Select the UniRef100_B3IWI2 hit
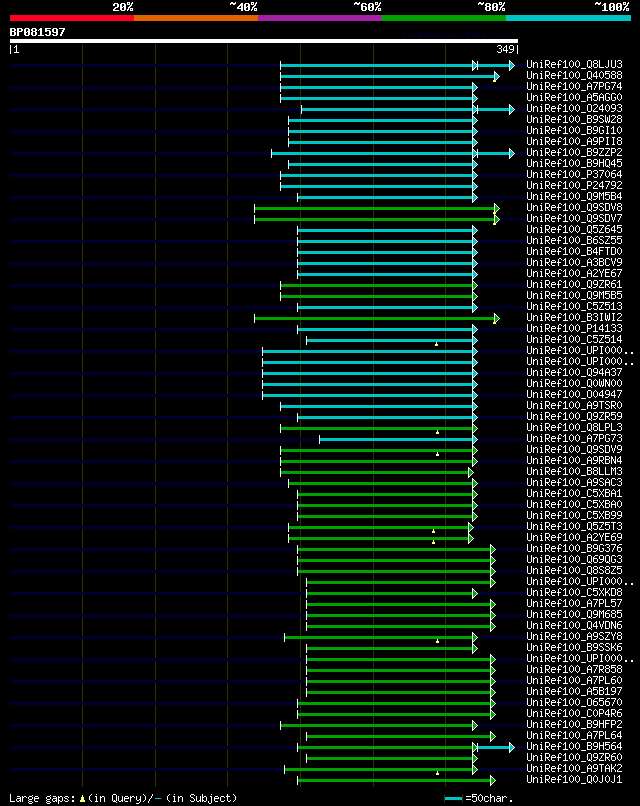The width and height of the screenshot is (640, 806). pos(574,318)
